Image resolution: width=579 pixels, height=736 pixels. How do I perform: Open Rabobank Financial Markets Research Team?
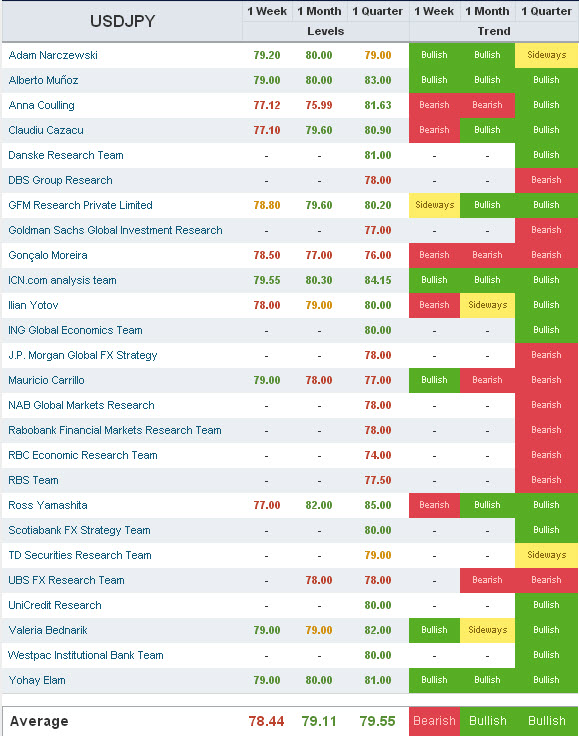115,430
